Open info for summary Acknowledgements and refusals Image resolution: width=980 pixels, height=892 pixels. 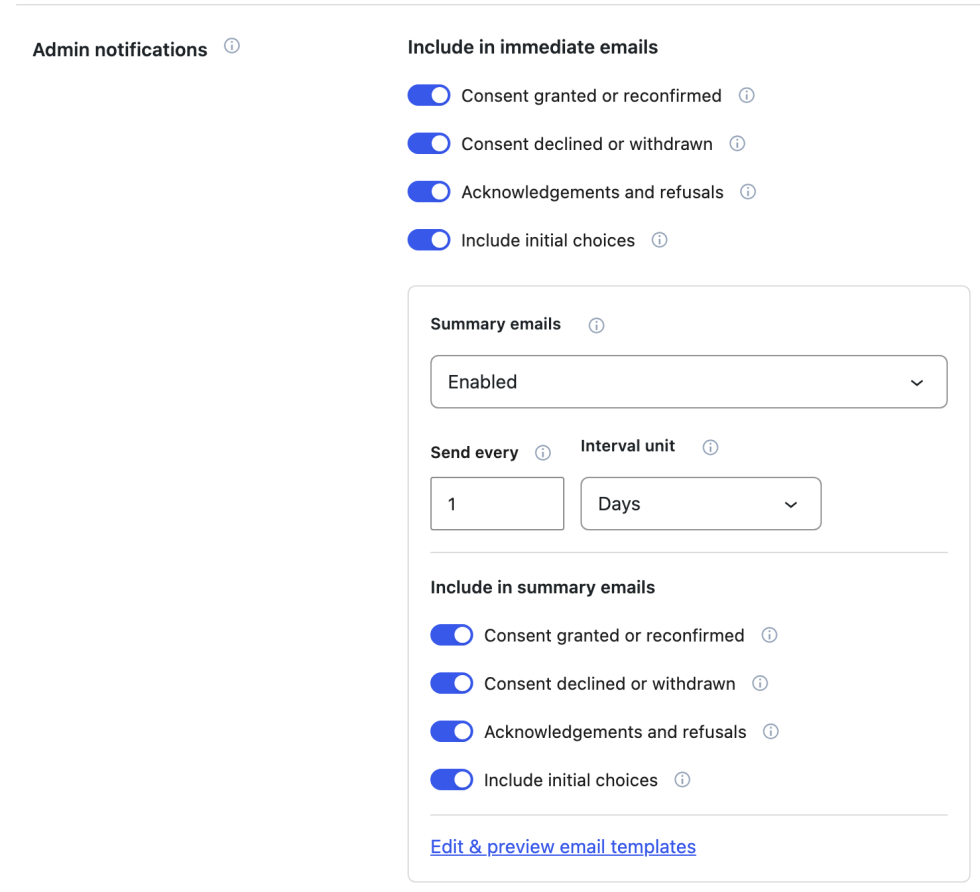(x=771, y=731)
